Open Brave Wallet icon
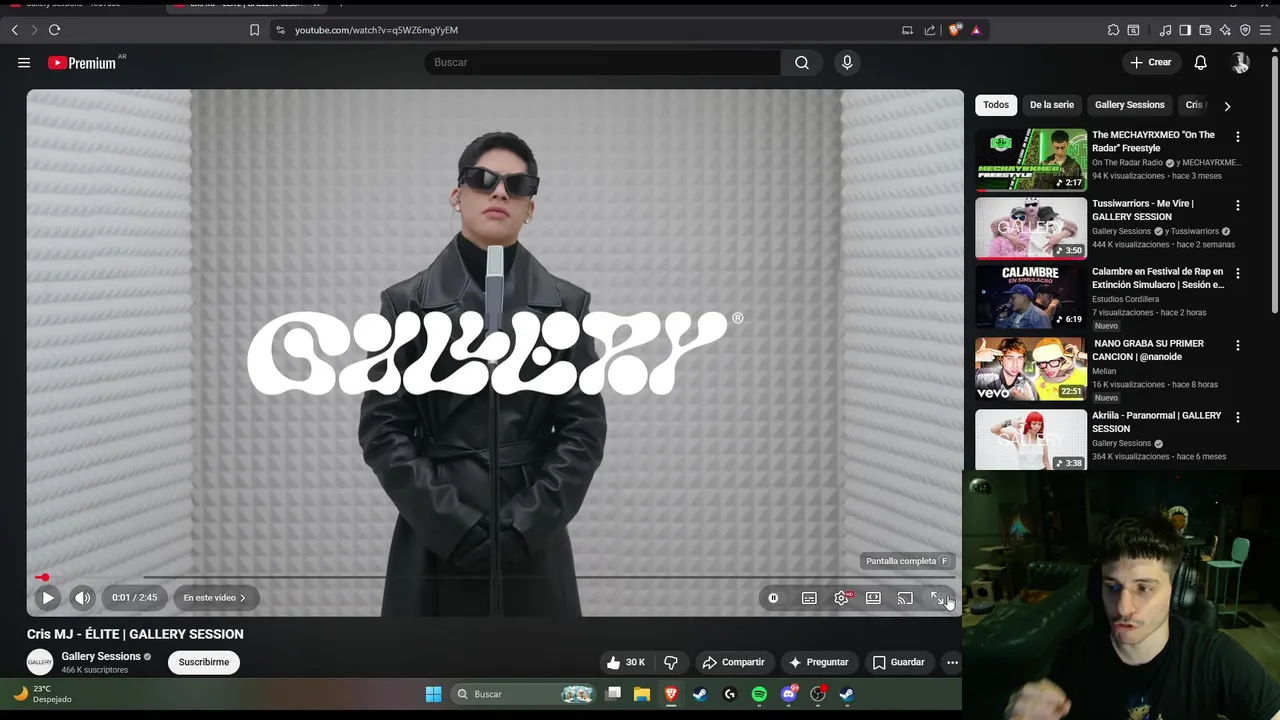The width and height of the screenshot is (1280, 720). tap(1205, 30)
